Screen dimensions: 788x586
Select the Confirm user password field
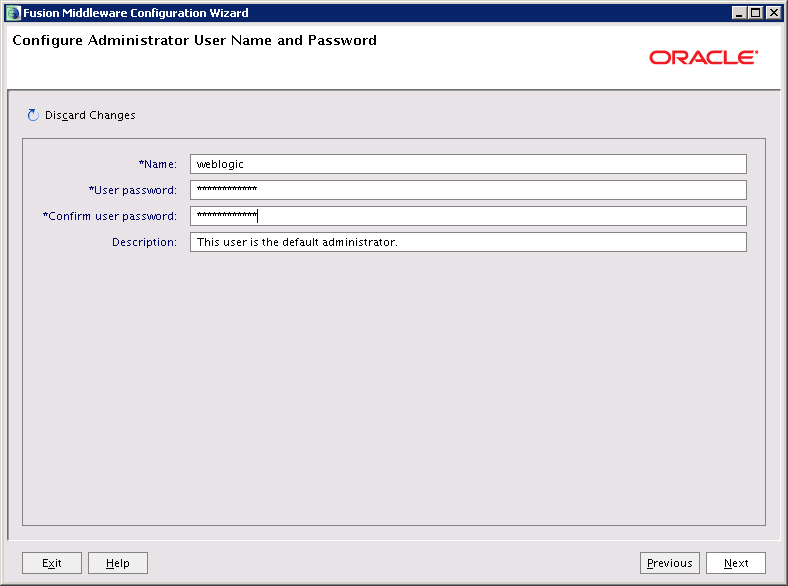(467, 216)
